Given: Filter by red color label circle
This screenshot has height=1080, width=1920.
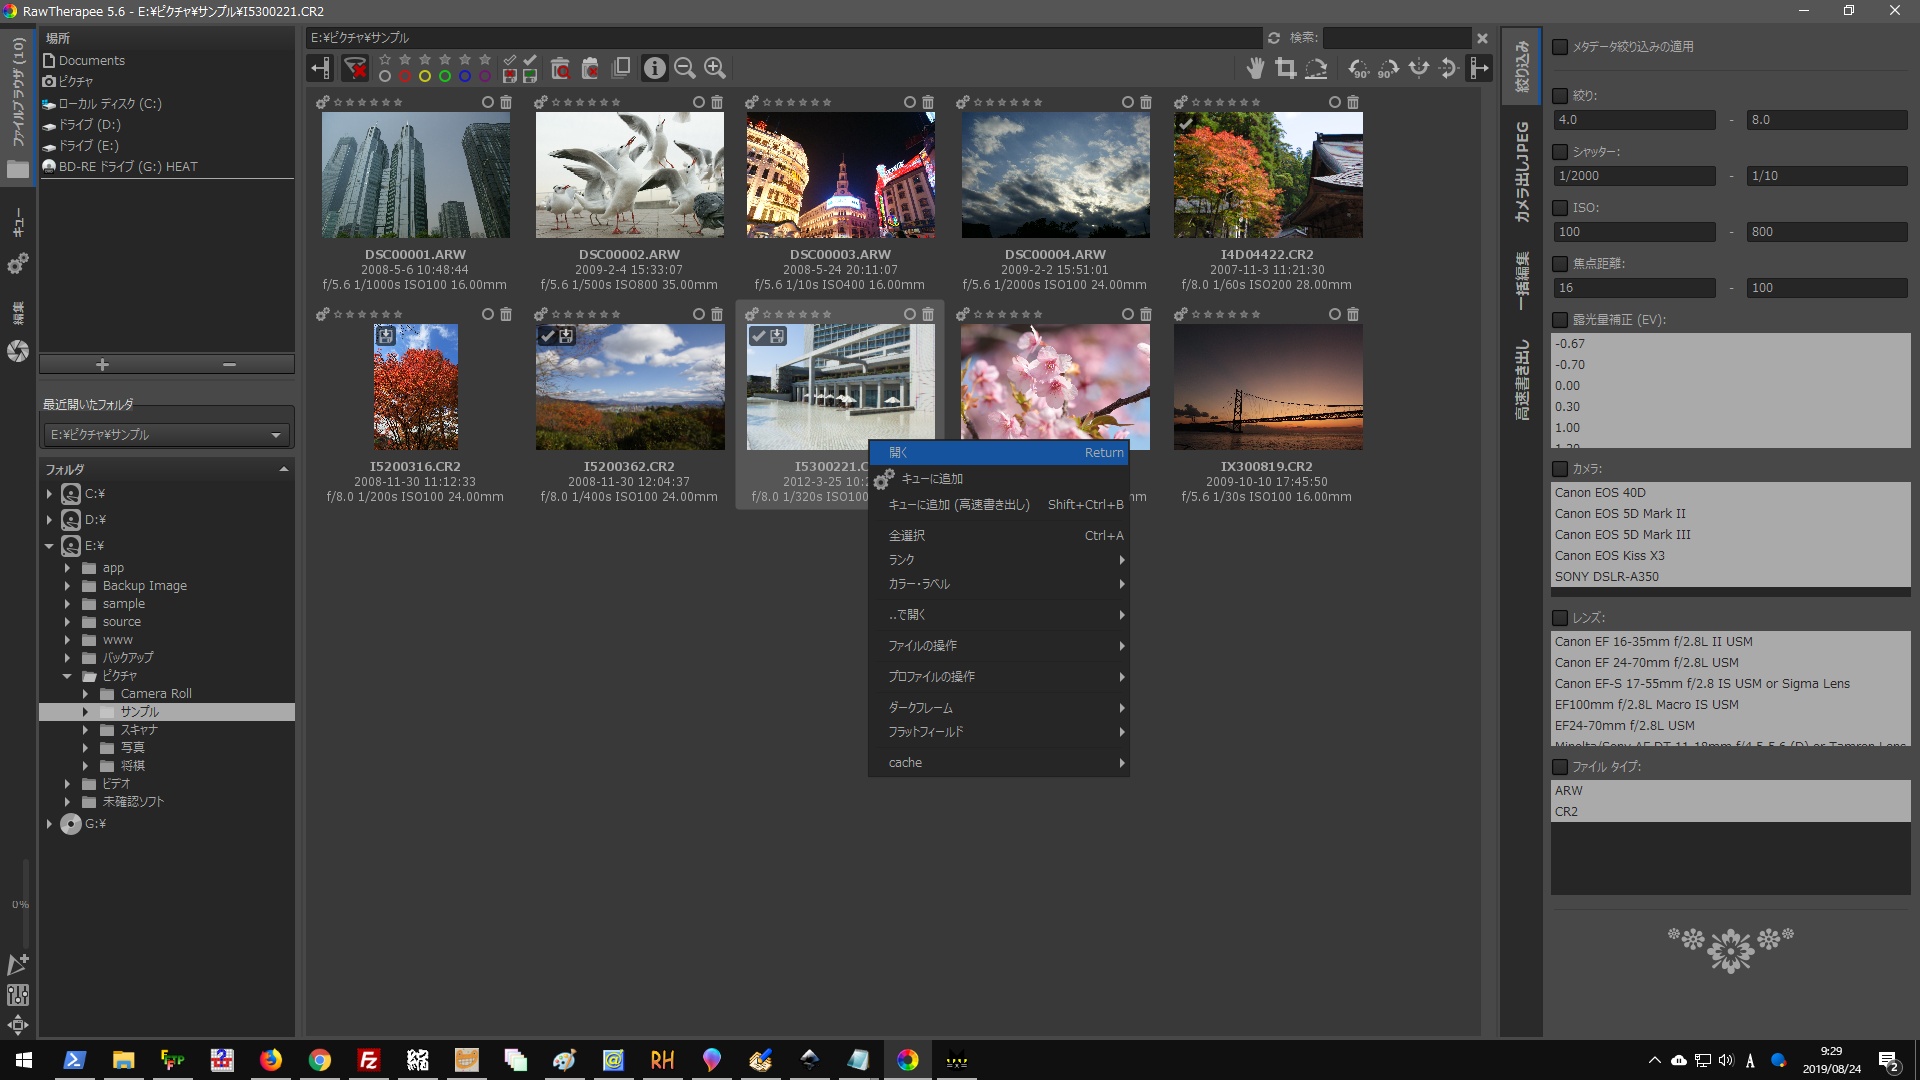Looking at the screenshot, I should click(x=405, y=76).
